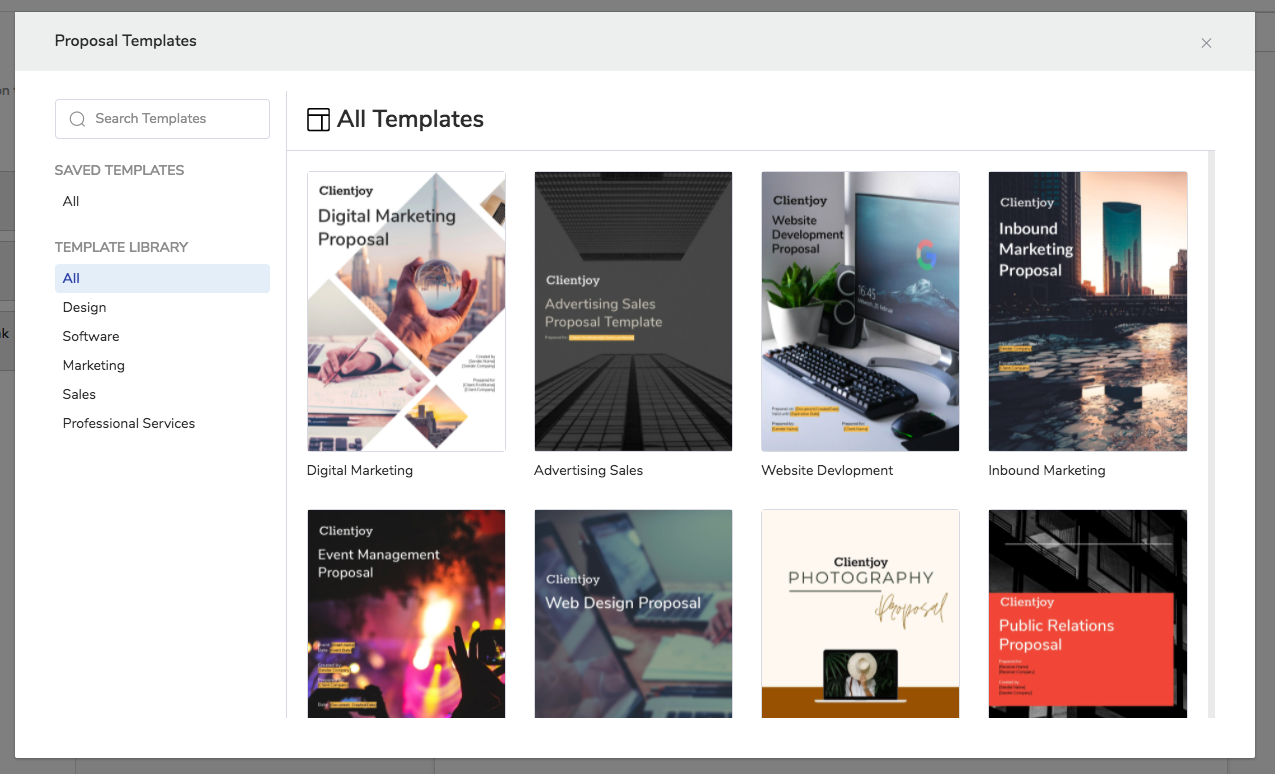Click the 'Proposal Templates' dialog title
This screenshot has height=774, width=1275.
click(125, 41)
